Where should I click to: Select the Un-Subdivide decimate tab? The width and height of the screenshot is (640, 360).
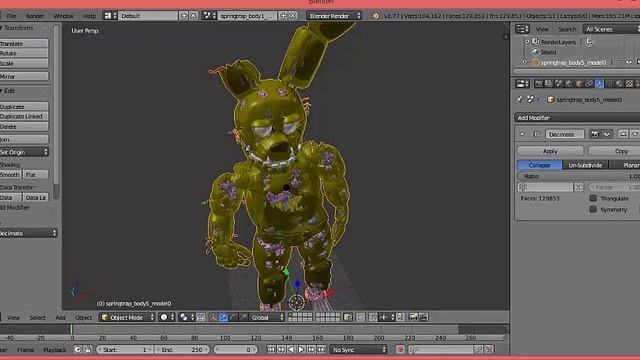[x=585, y=165]
